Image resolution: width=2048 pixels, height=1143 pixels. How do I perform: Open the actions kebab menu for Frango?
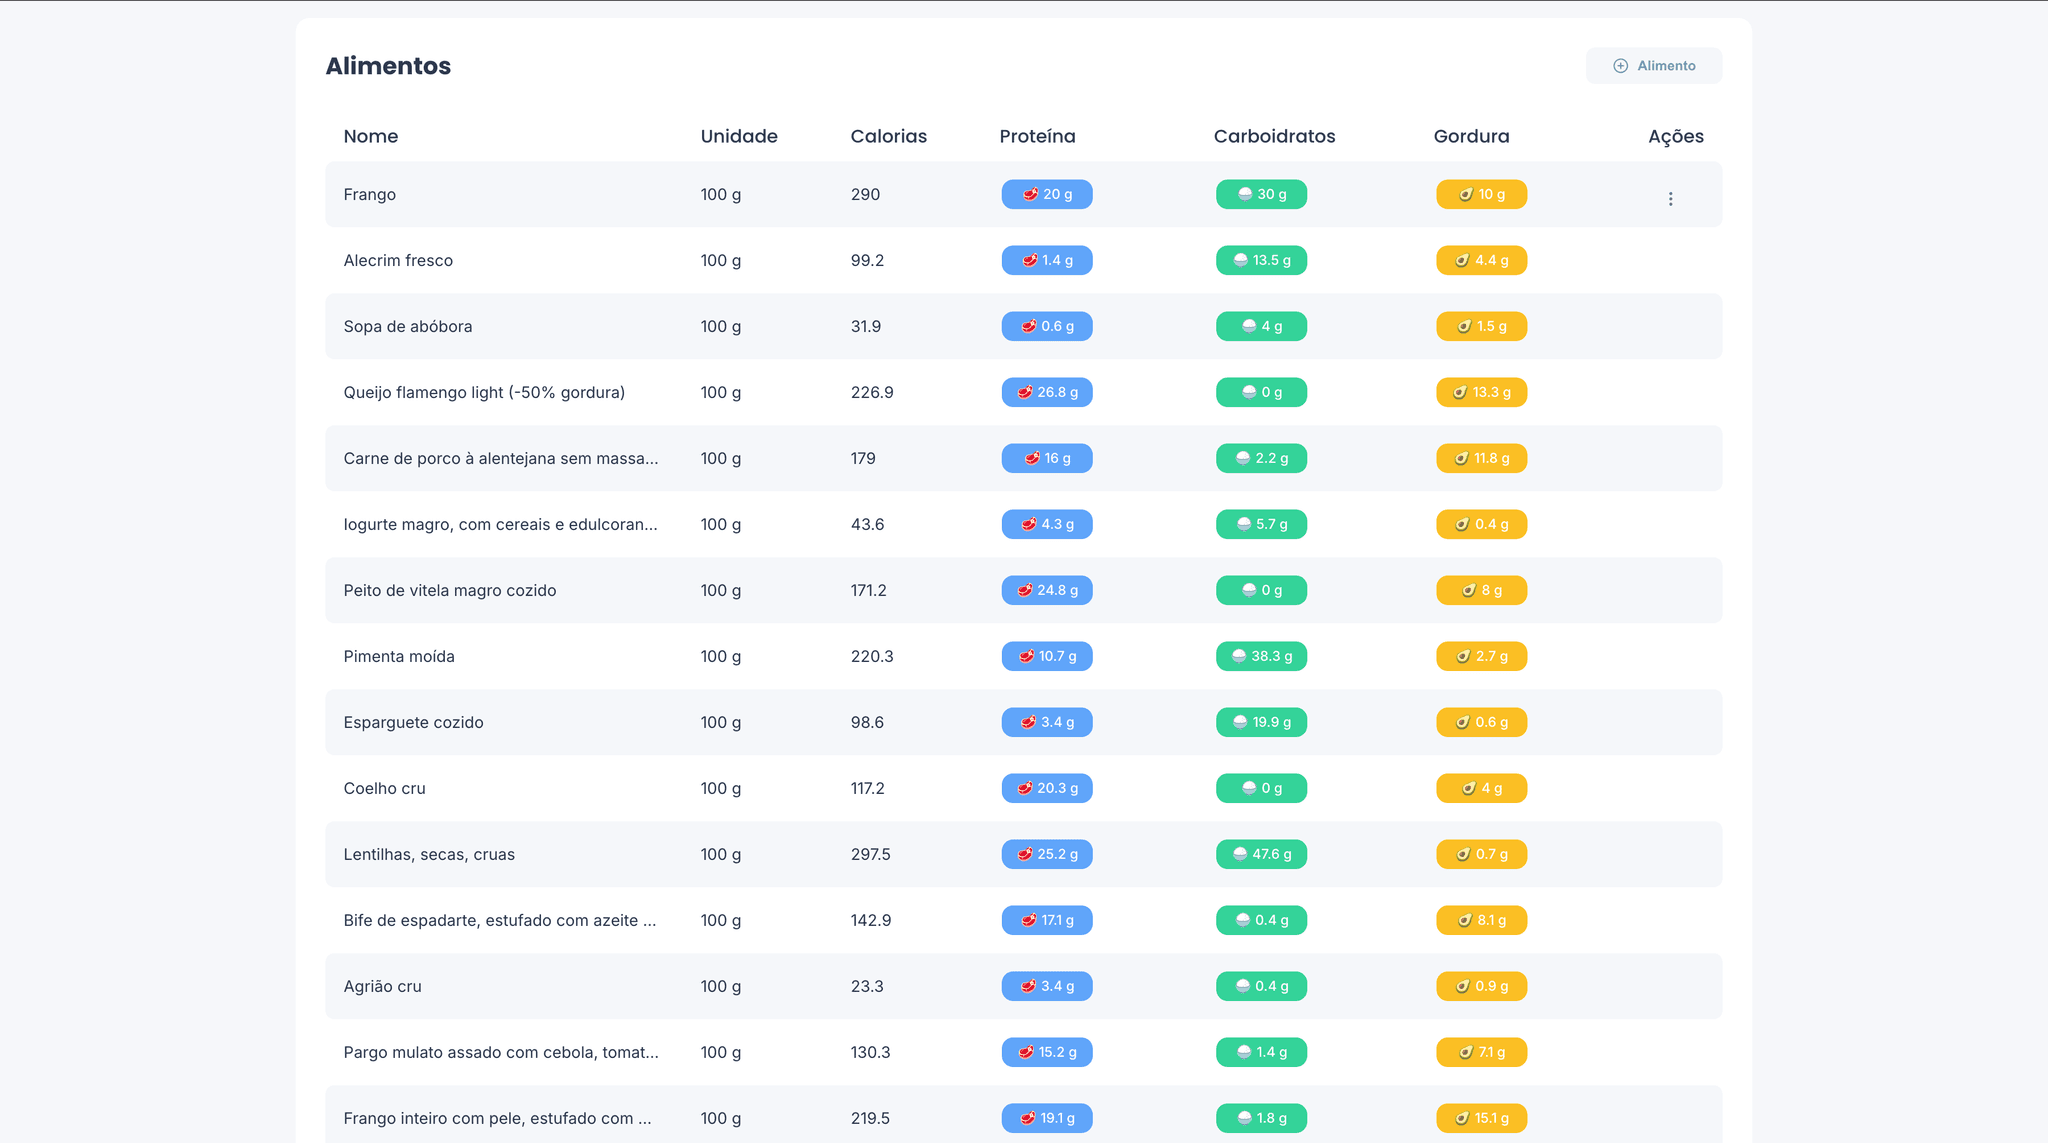[1671, 198]
